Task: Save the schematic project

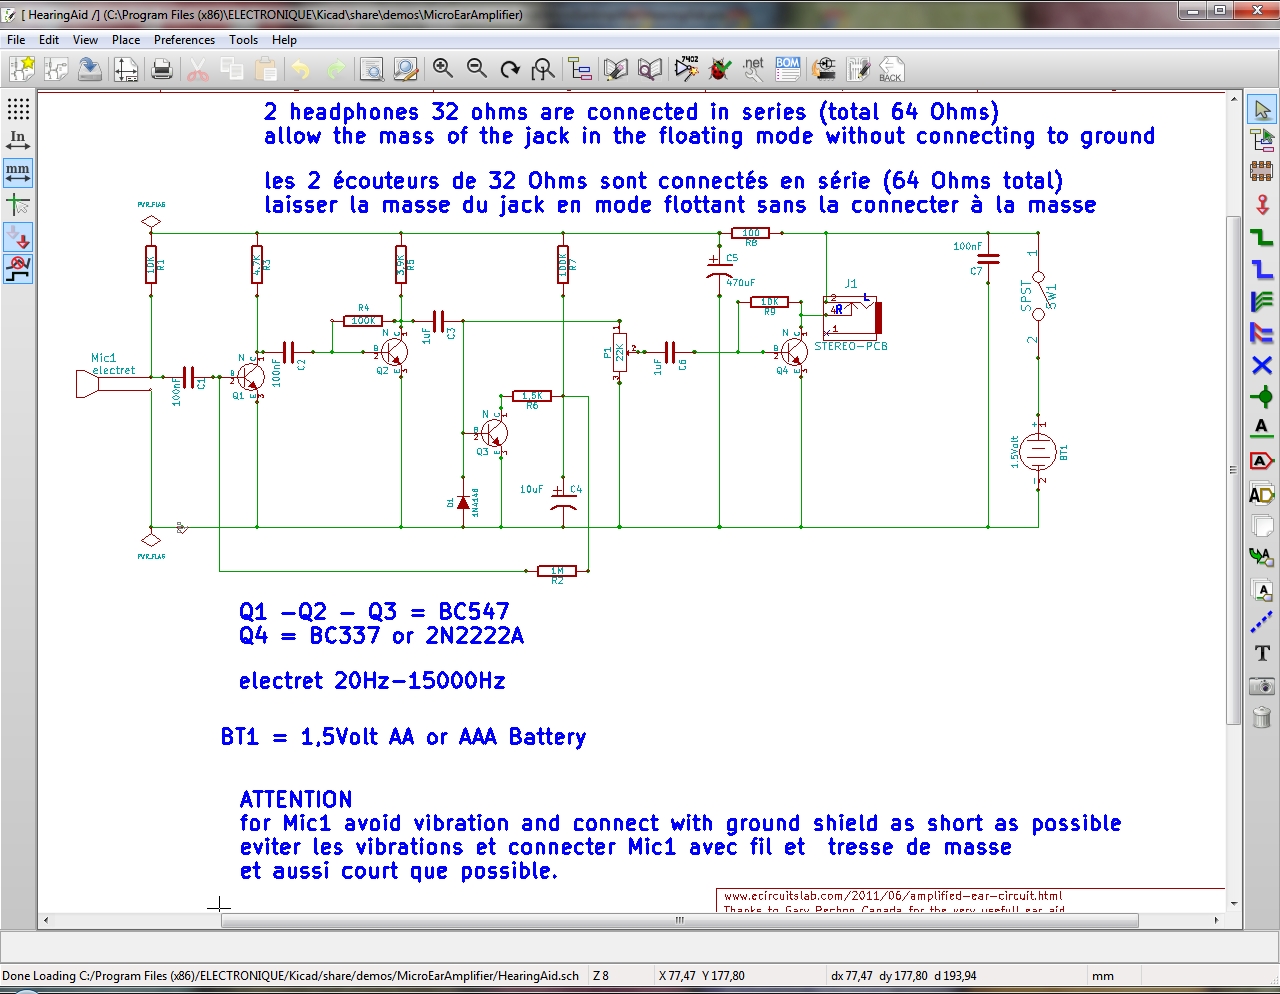Action: point(90,69)
